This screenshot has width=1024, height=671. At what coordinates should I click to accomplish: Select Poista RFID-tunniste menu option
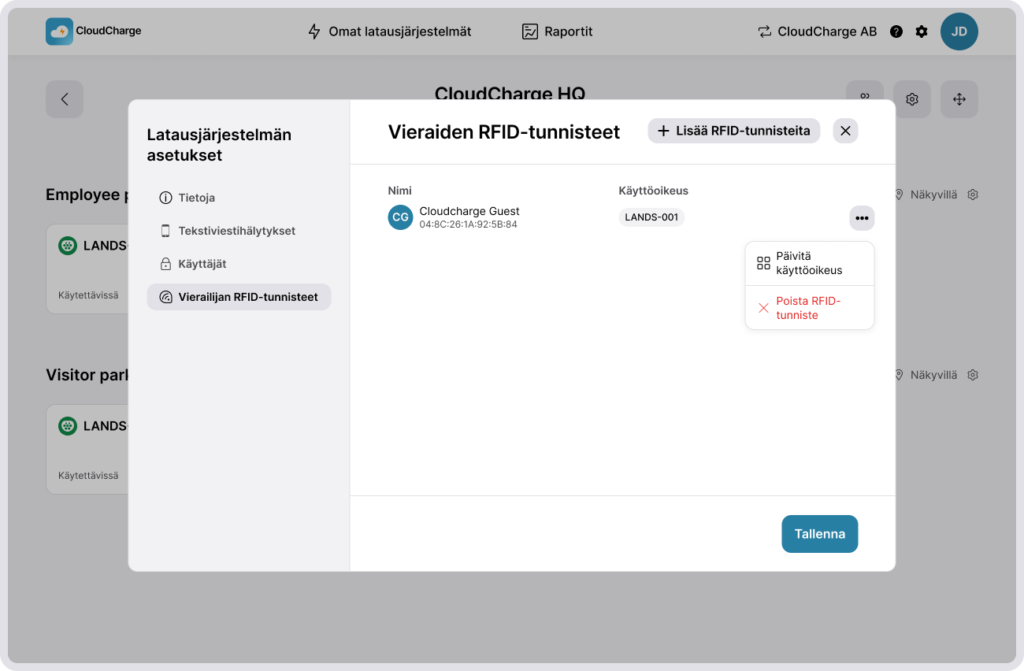click(x=809, y=308)
